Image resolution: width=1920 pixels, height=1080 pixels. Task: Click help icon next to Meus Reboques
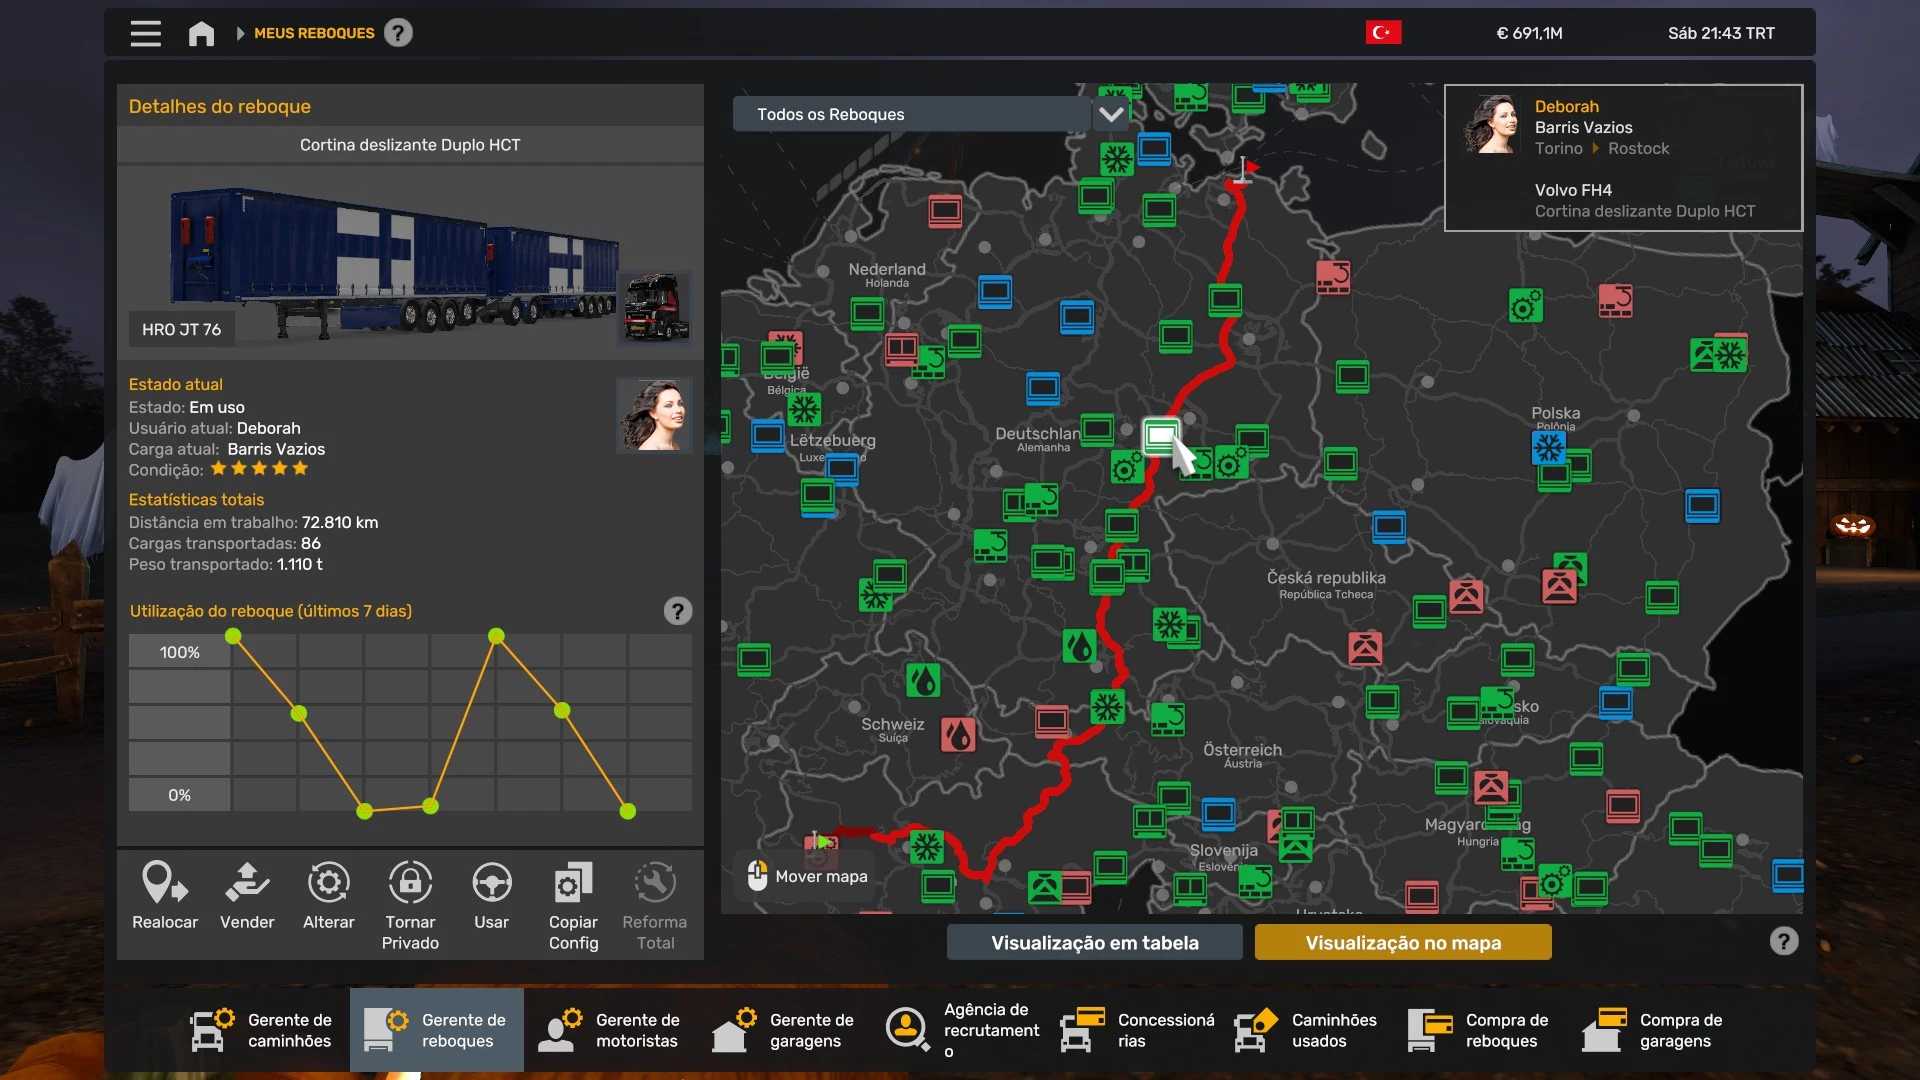(x=398, y=33)
